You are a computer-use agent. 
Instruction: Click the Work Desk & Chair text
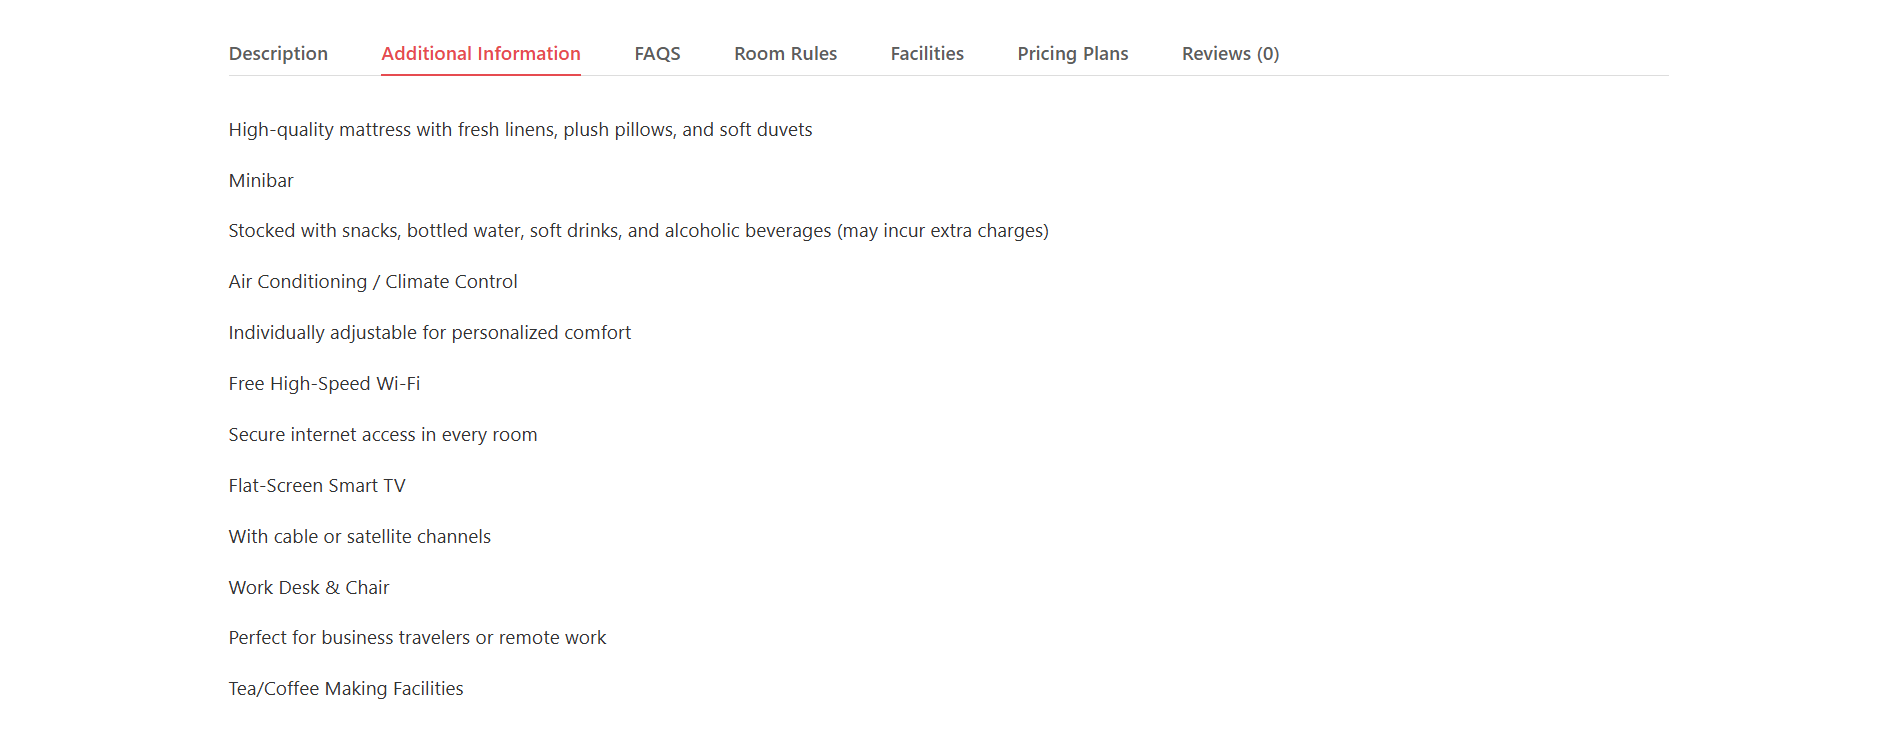coord(309,588)
